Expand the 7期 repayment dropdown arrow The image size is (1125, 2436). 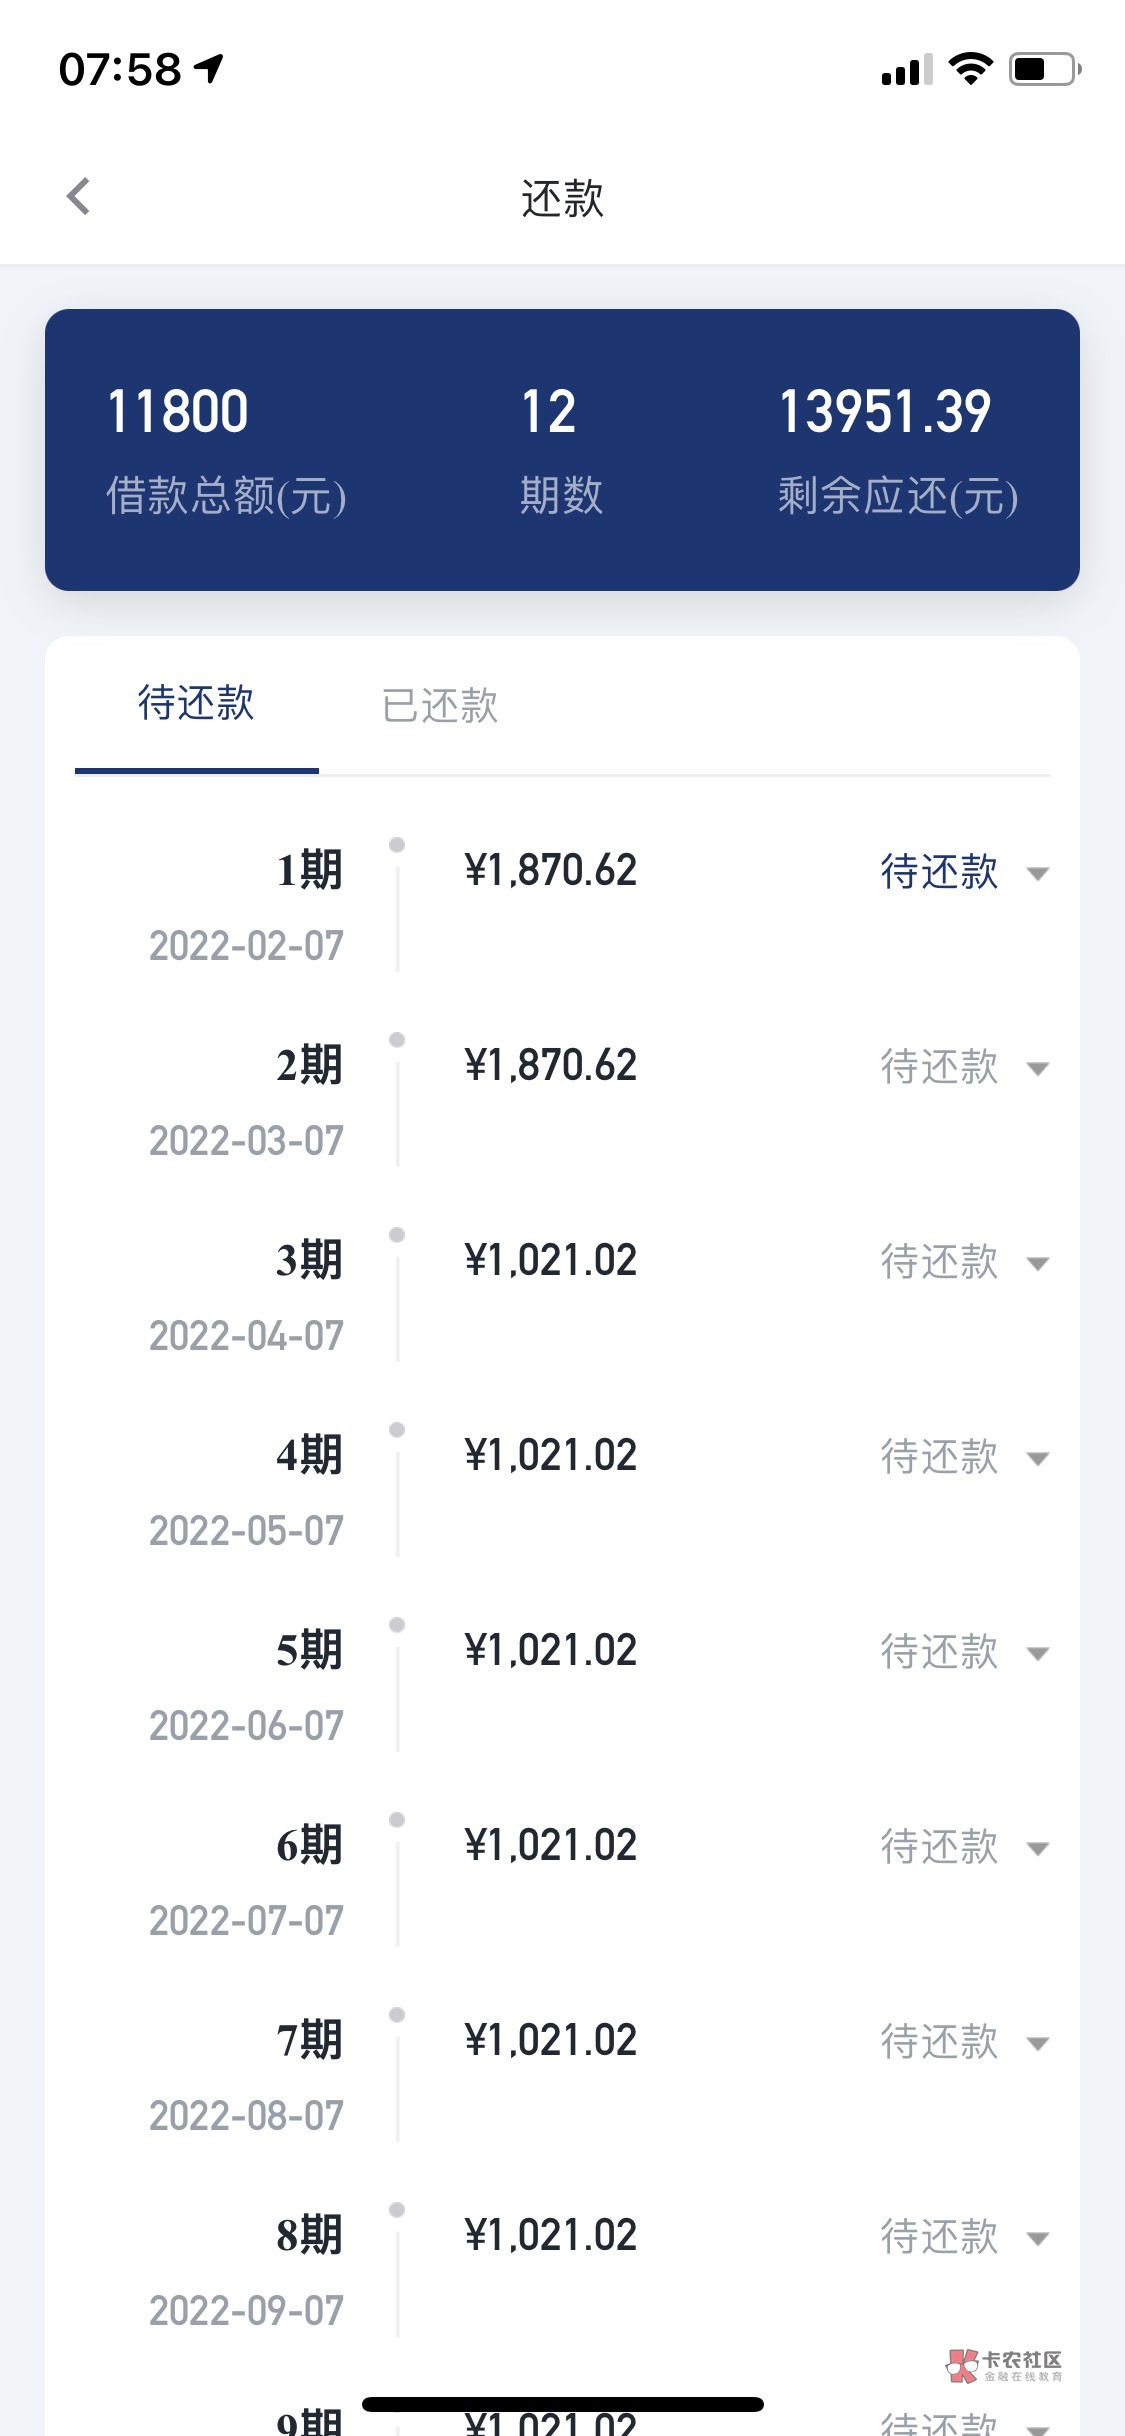1038,2044
